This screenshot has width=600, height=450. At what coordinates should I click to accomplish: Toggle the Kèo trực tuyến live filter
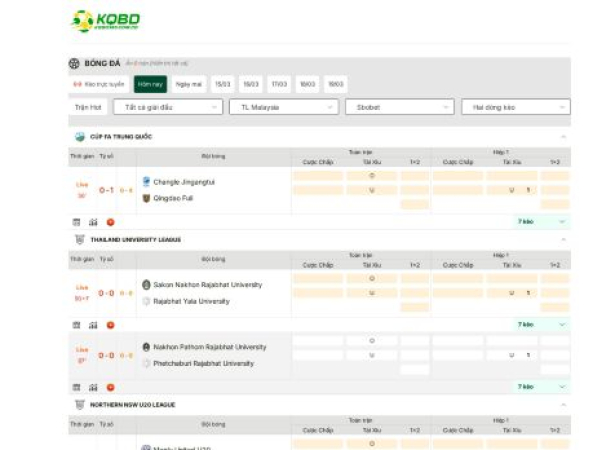coord(99,84)
